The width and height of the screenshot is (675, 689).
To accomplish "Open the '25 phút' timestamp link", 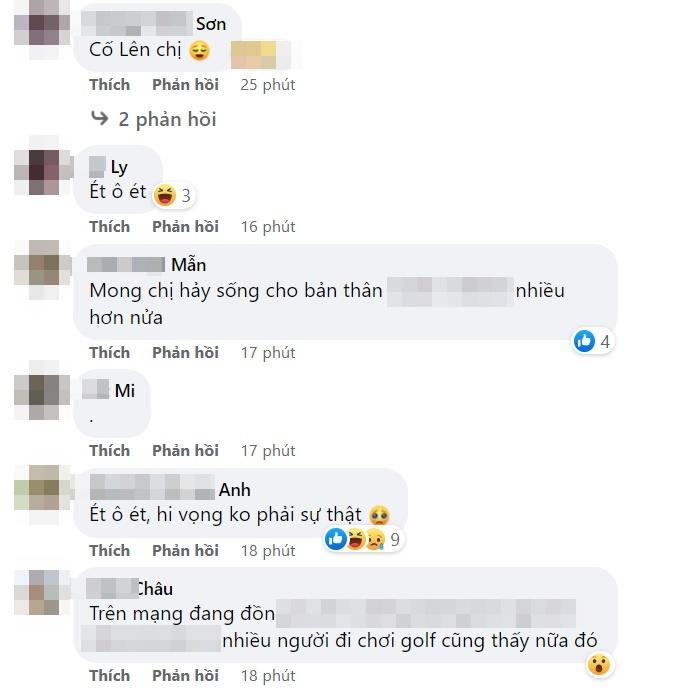I will [x=268, y=84].
